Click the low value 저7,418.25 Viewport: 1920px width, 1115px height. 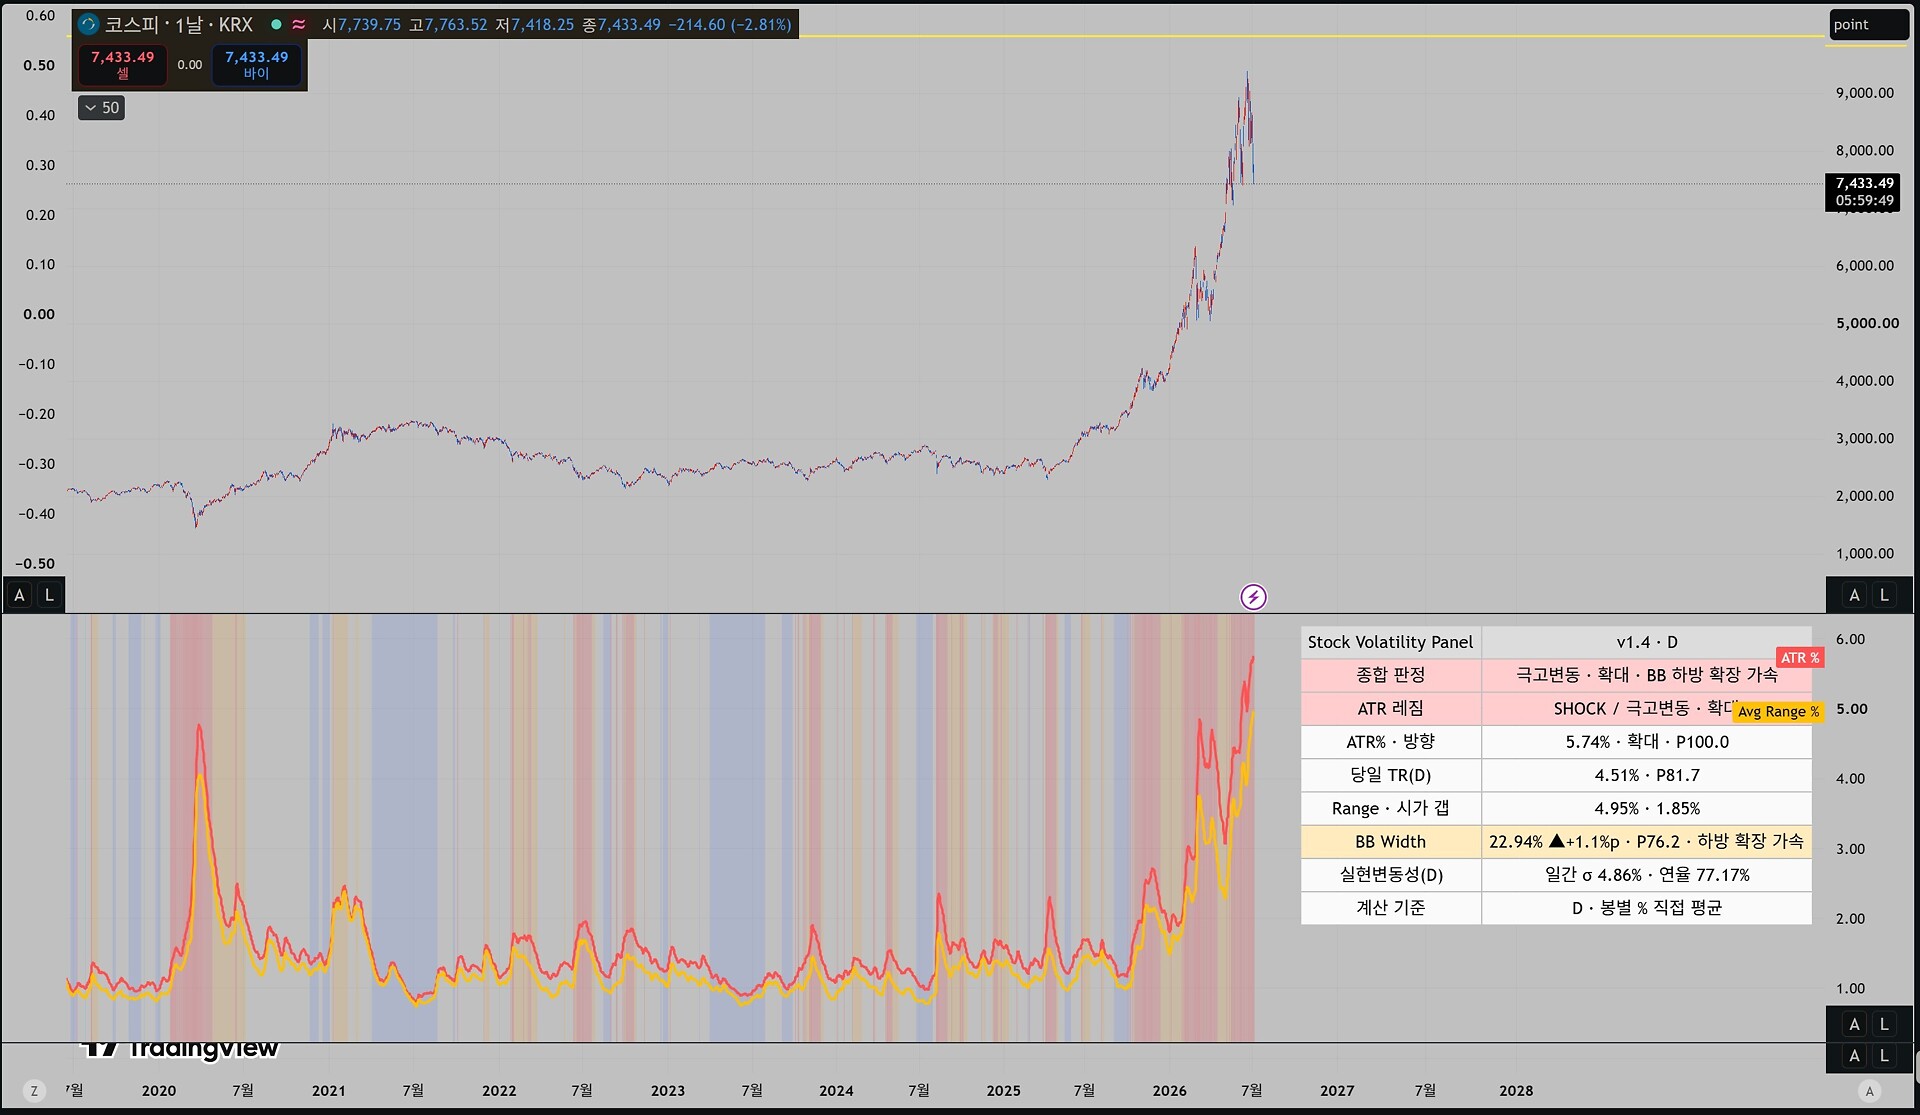[535, 25]
